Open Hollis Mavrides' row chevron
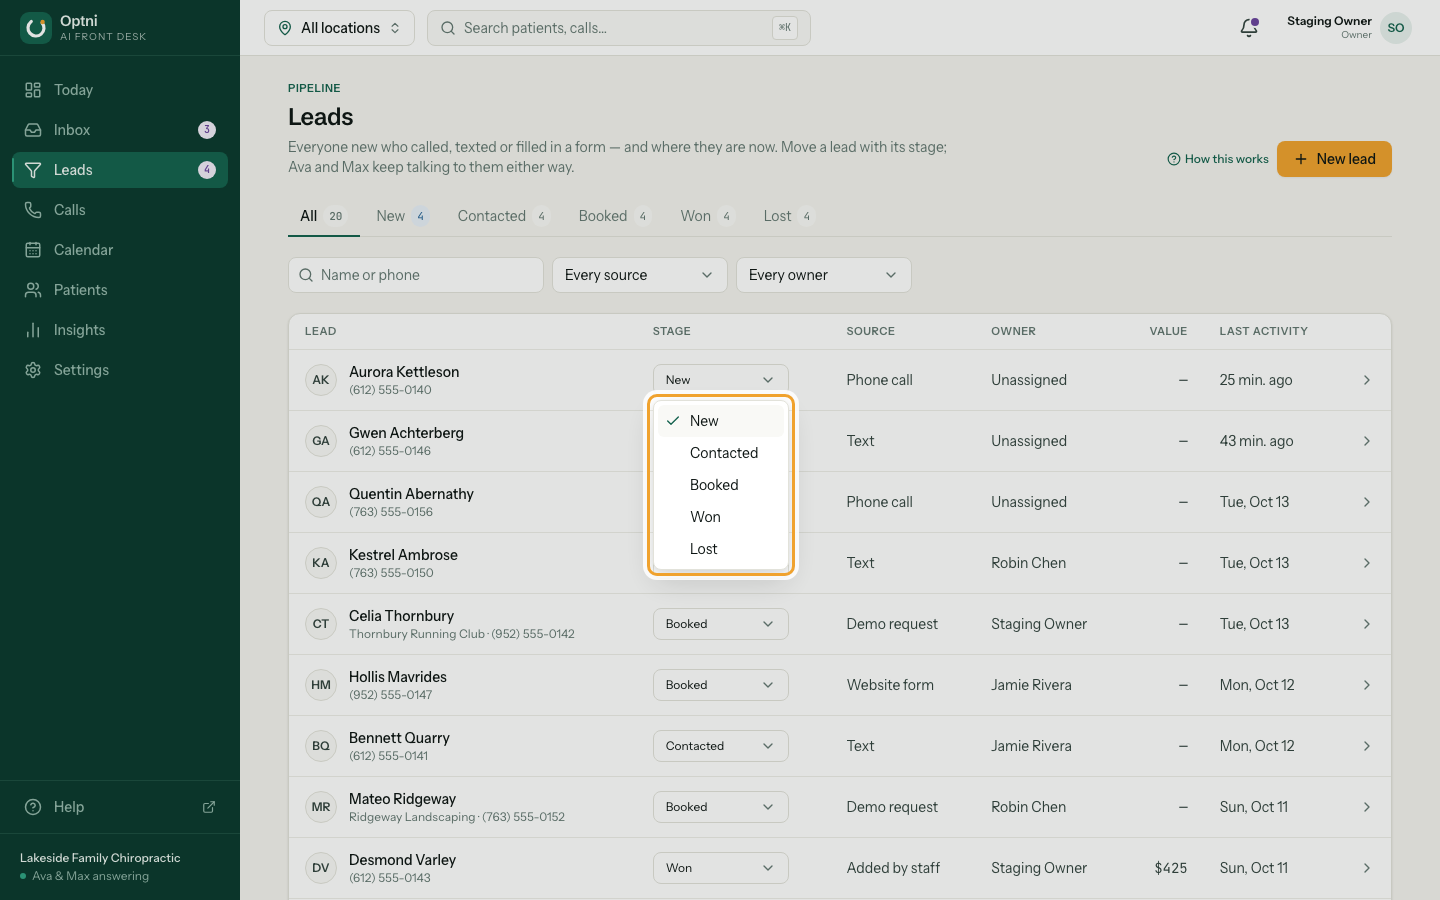Screen dimensions: 1440x900 [x=1367, y=685]
